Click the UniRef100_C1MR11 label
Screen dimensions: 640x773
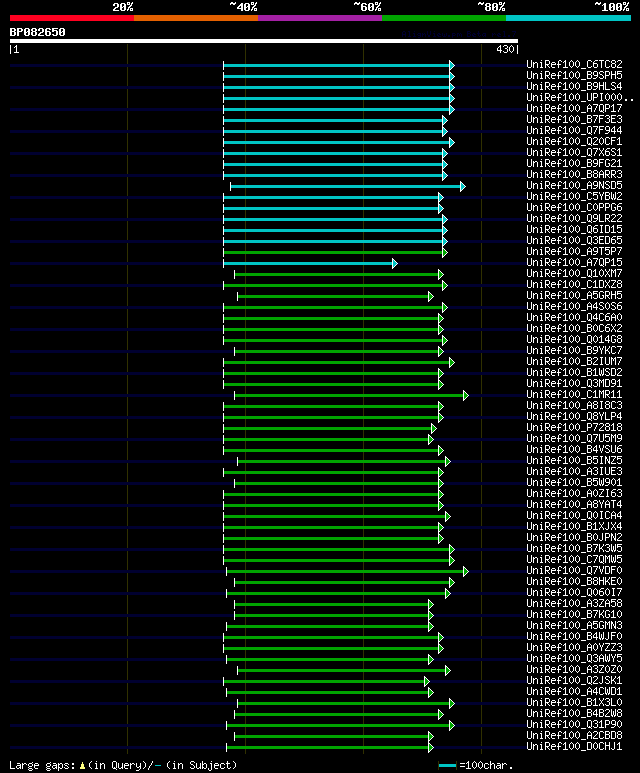574,394
